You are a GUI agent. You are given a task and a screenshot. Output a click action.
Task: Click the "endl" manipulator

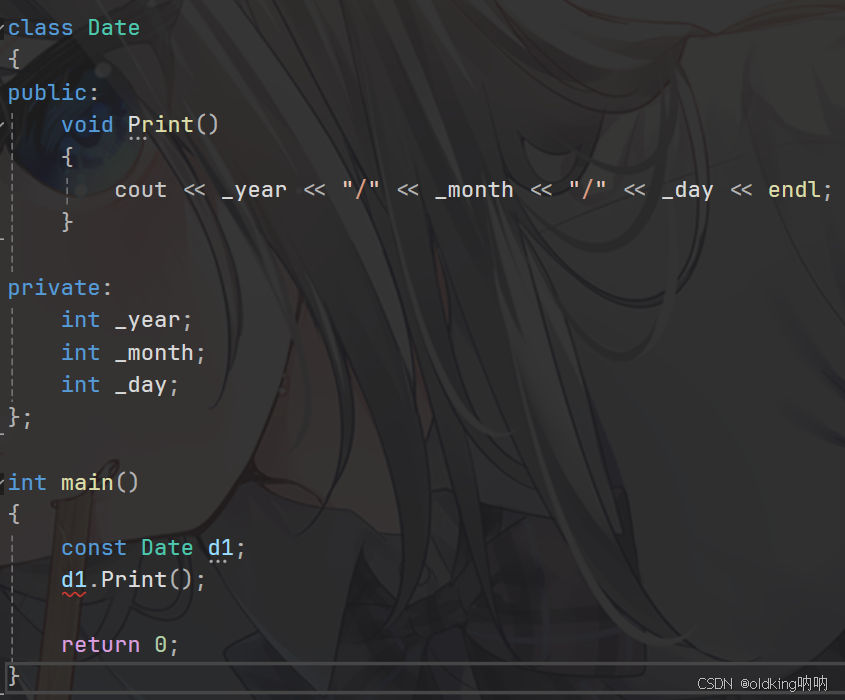tap(794, 190)
